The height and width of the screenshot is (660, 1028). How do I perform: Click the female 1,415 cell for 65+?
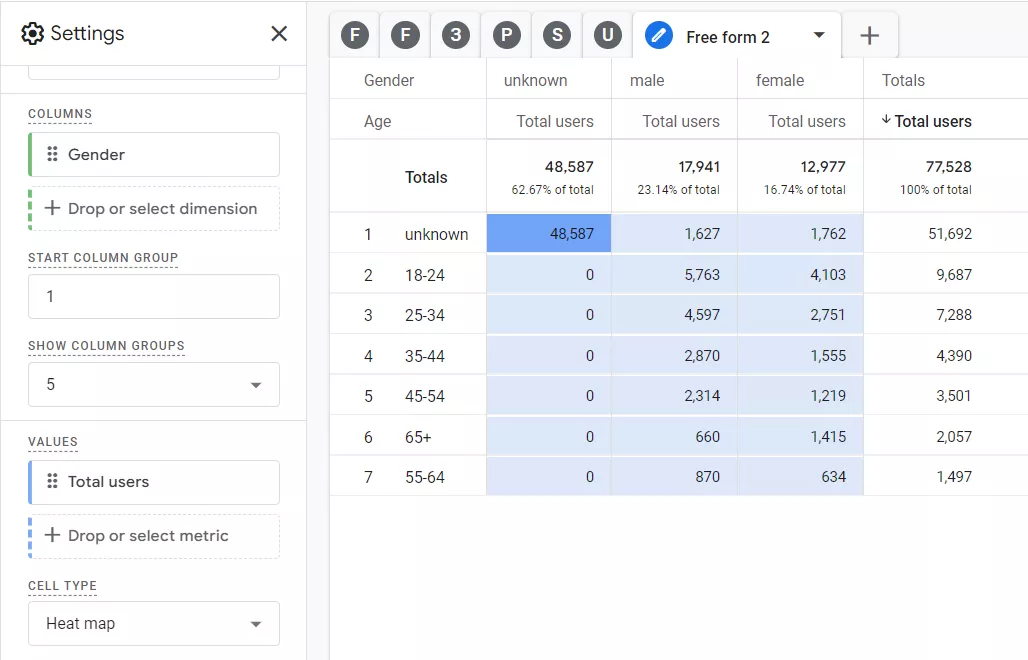pyautogui.click(x=801, y=437)
